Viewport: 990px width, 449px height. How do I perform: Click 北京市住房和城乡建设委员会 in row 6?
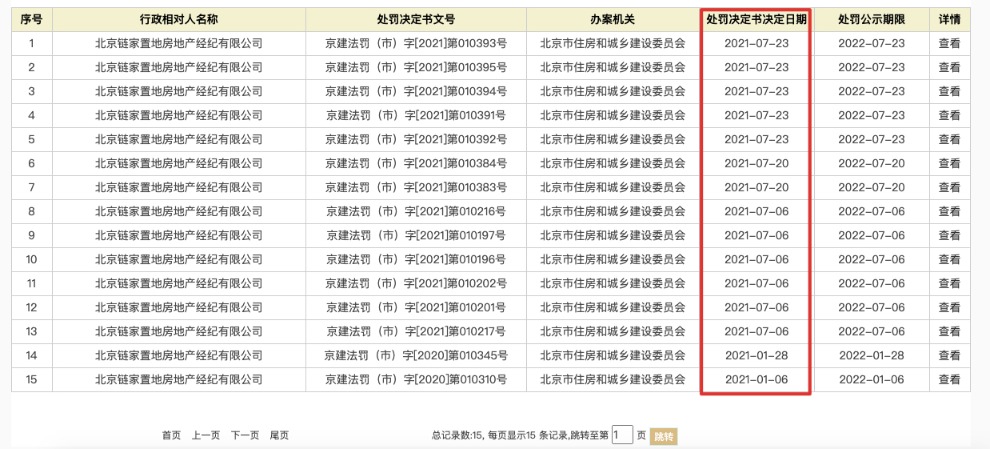[613, 164]
